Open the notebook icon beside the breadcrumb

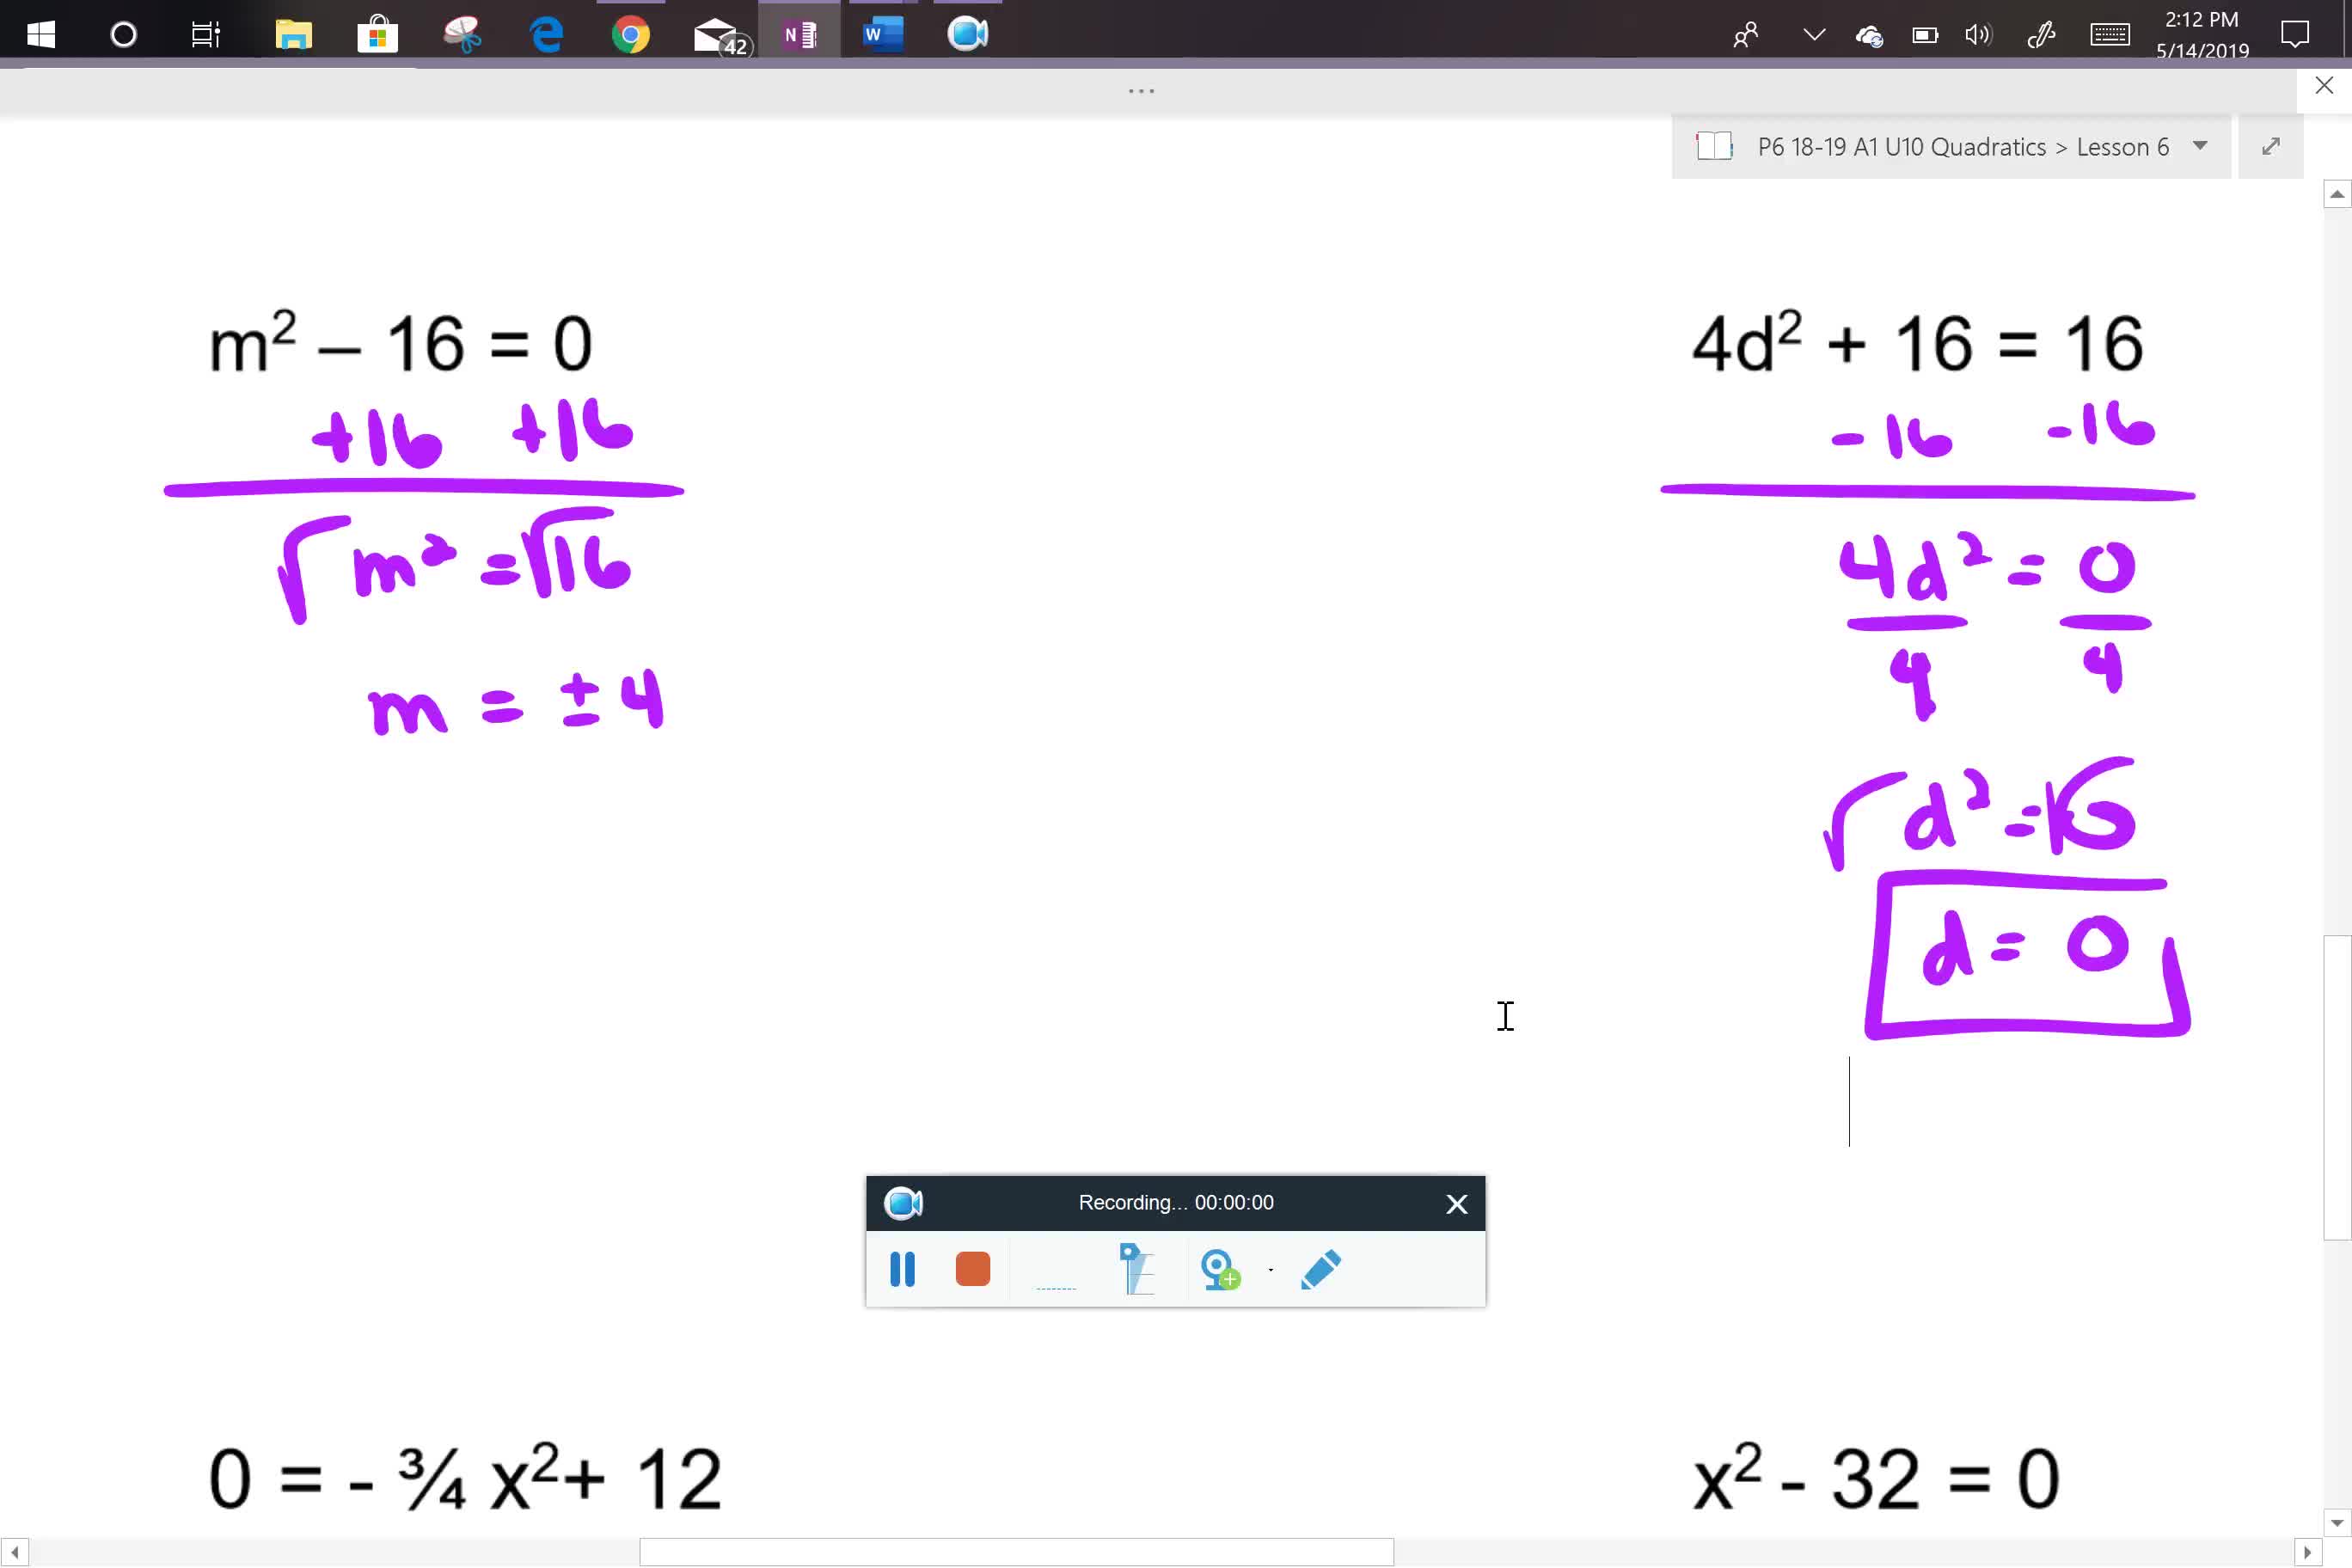pyautogui.click(x=1714, y=147)
